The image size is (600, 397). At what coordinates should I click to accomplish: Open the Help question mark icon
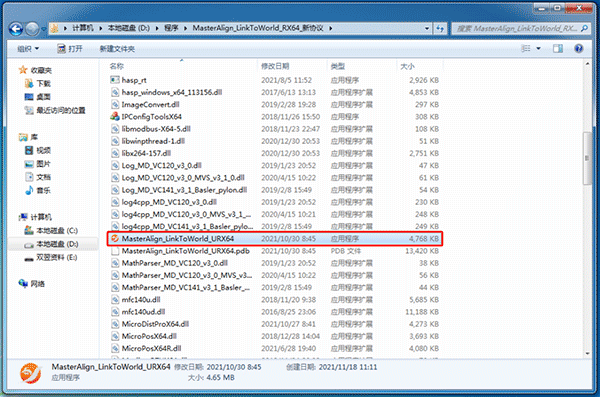point(579,48)
